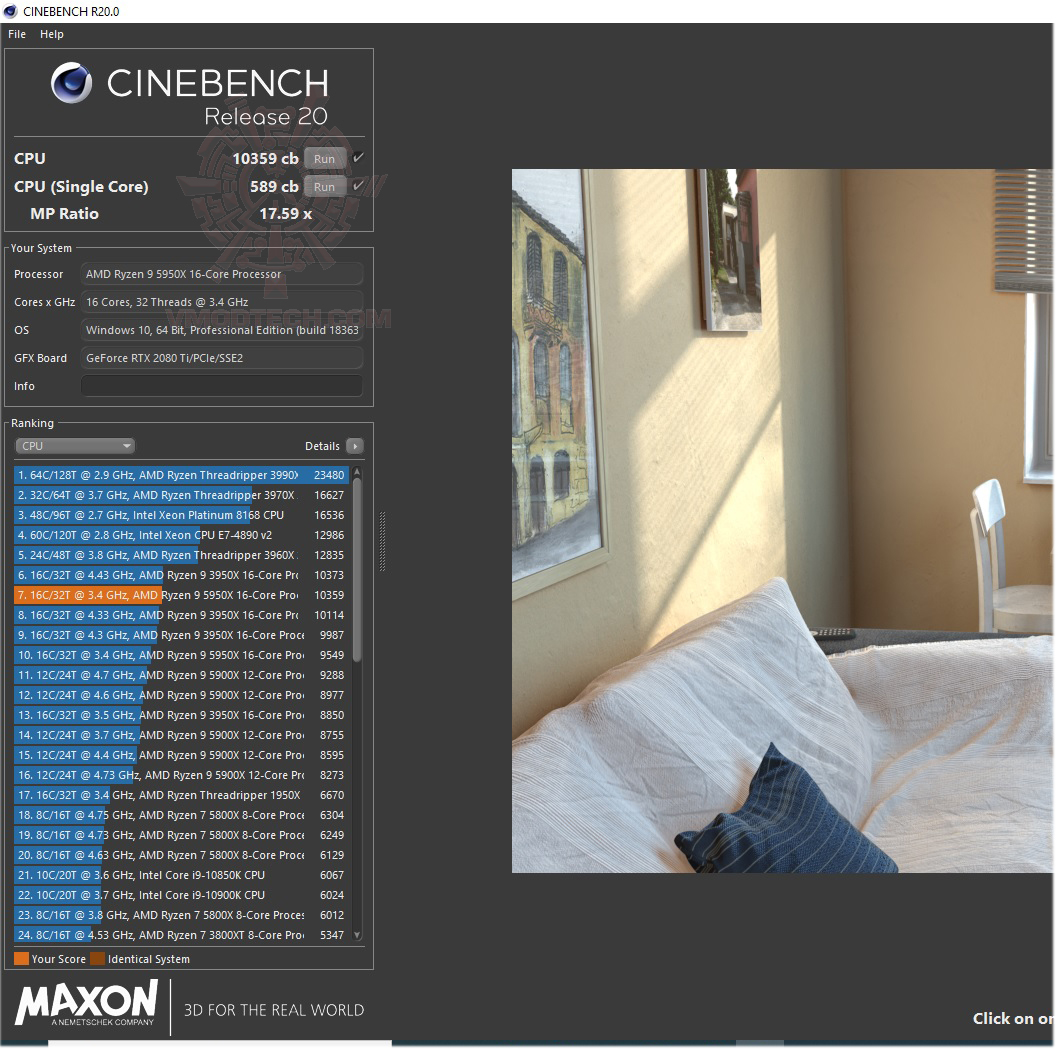Click the Info input field
The width and height of the screenshot is (1056, 1049).
(222, 386)
